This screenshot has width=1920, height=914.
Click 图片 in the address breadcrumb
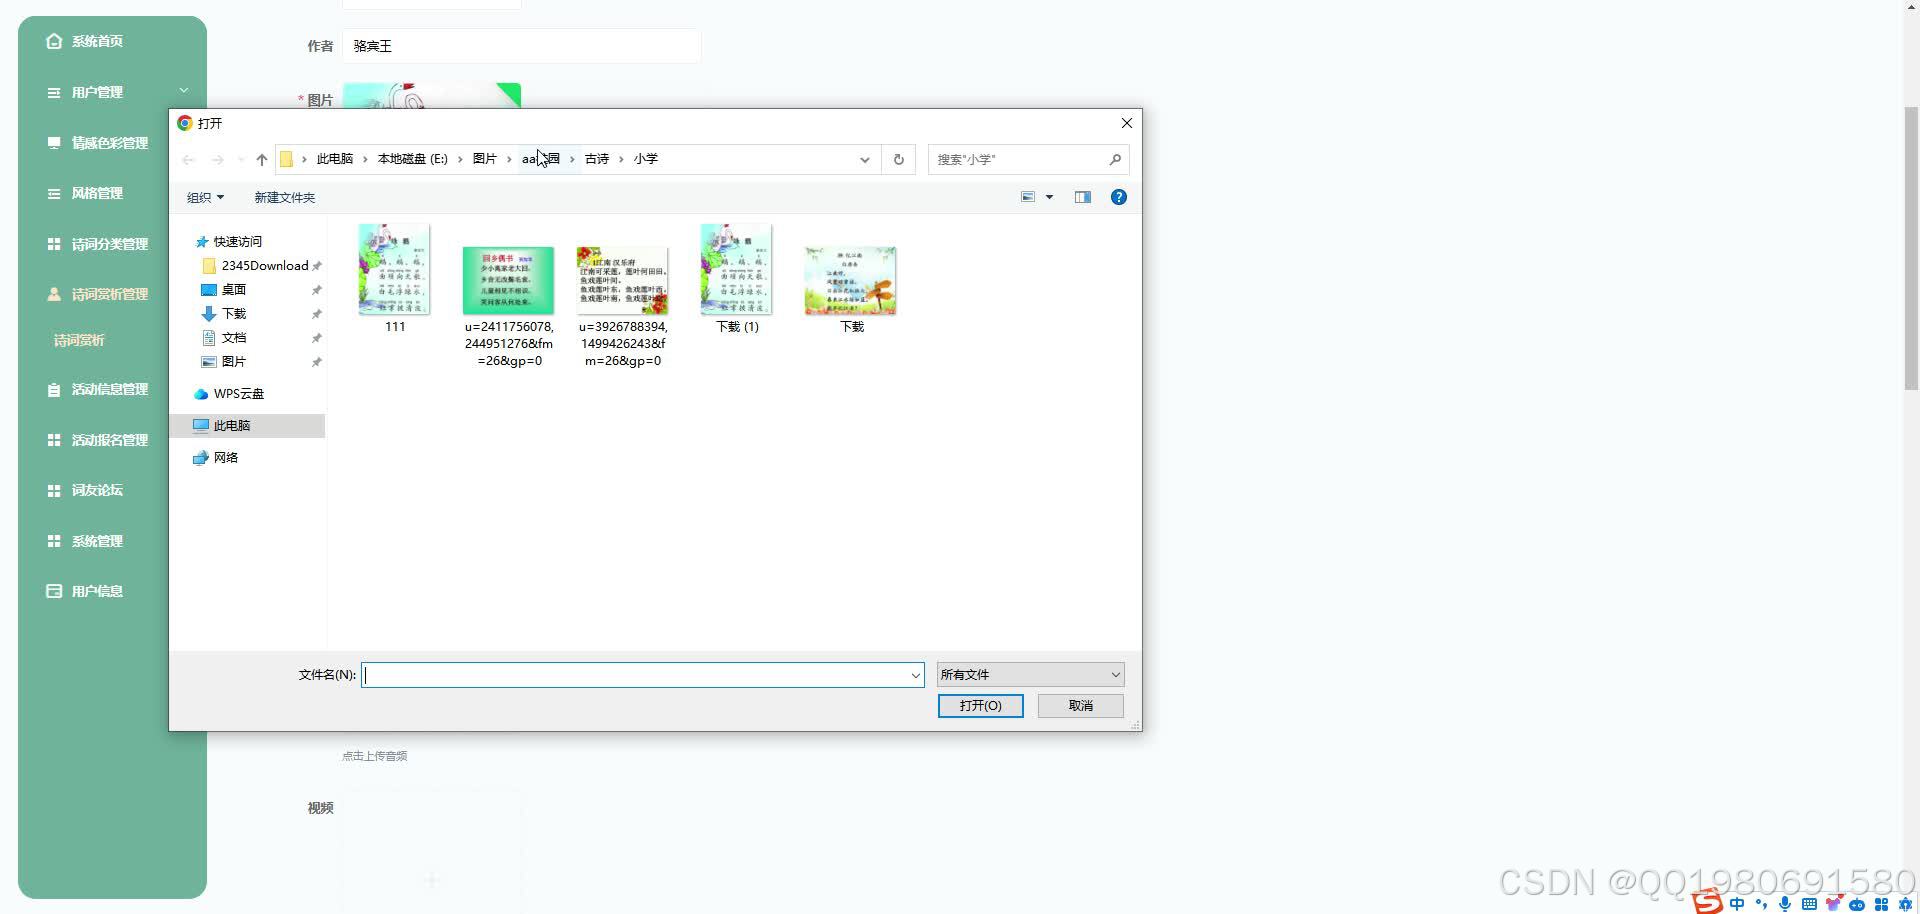click(x=484, y=159)
